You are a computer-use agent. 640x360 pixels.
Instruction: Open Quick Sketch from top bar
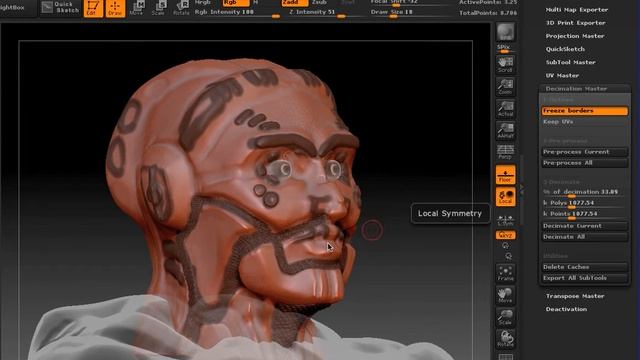click(60, 7)
